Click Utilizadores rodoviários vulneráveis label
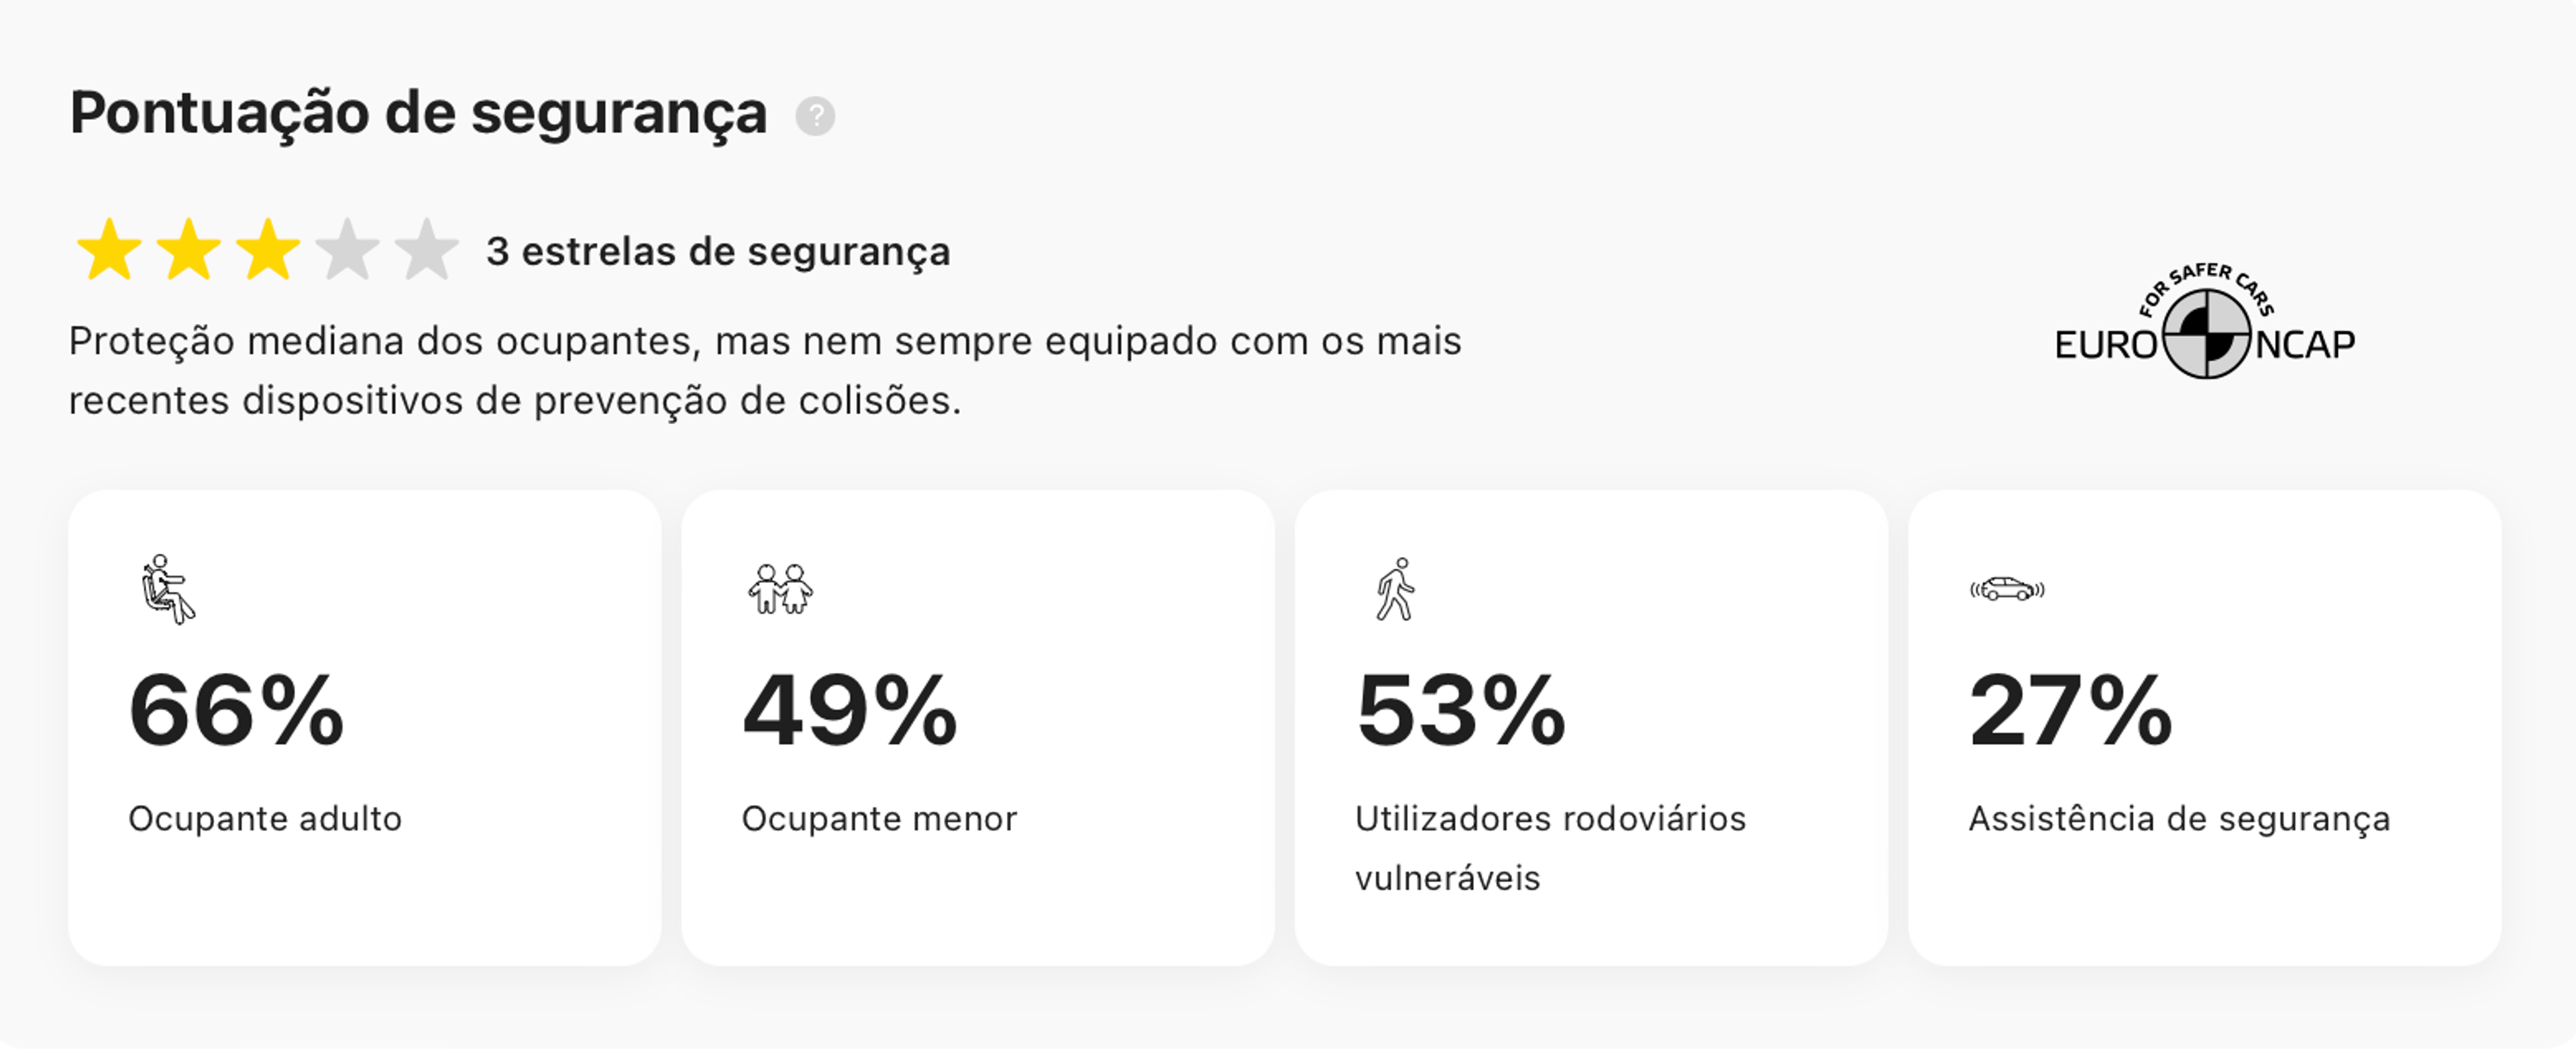The width and height of the screenshot is (2576, 1058). pyautogui.click(x=1550, y=848)
